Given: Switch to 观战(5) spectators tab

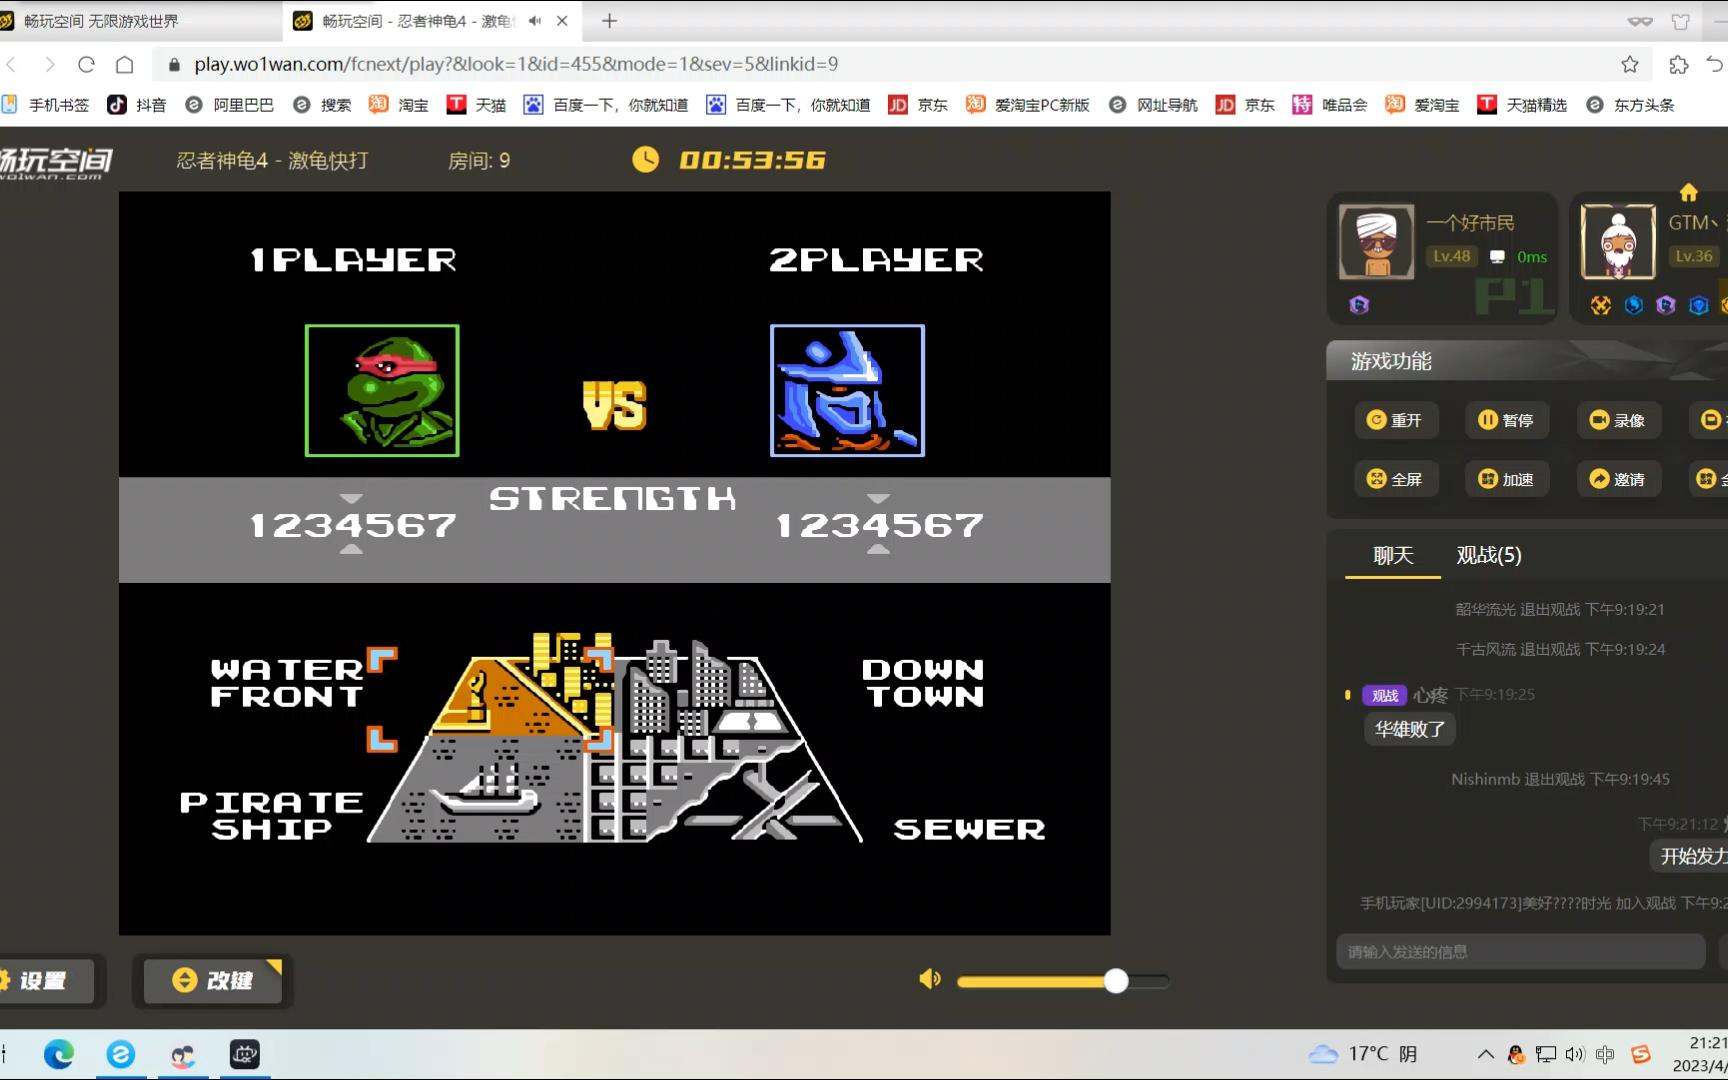Looking at the screenshot, I should click(x=1489, y=555).
